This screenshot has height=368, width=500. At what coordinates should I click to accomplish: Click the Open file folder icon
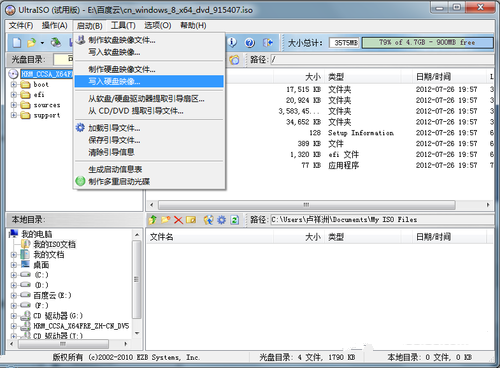click(31, 42)
